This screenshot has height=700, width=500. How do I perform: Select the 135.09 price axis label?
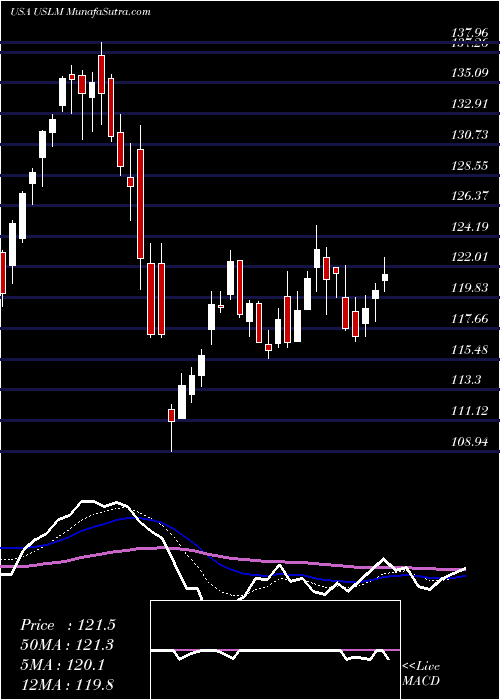tap(471, 73)
